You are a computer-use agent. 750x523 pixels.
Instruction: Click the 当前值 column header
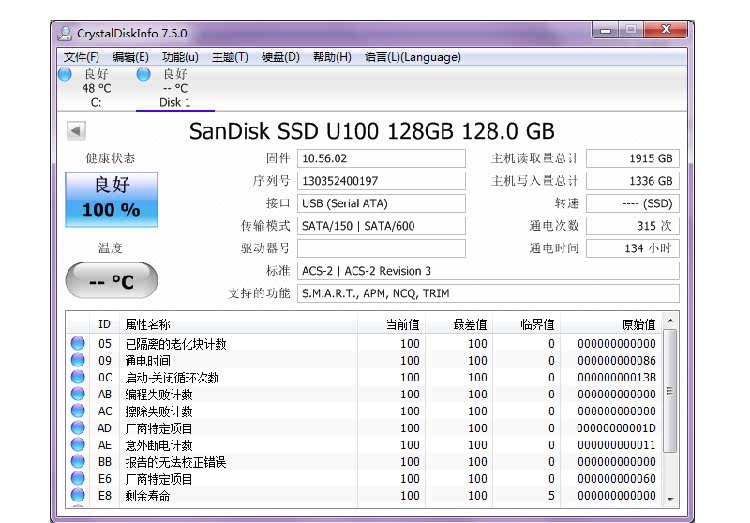click(392, 324)
